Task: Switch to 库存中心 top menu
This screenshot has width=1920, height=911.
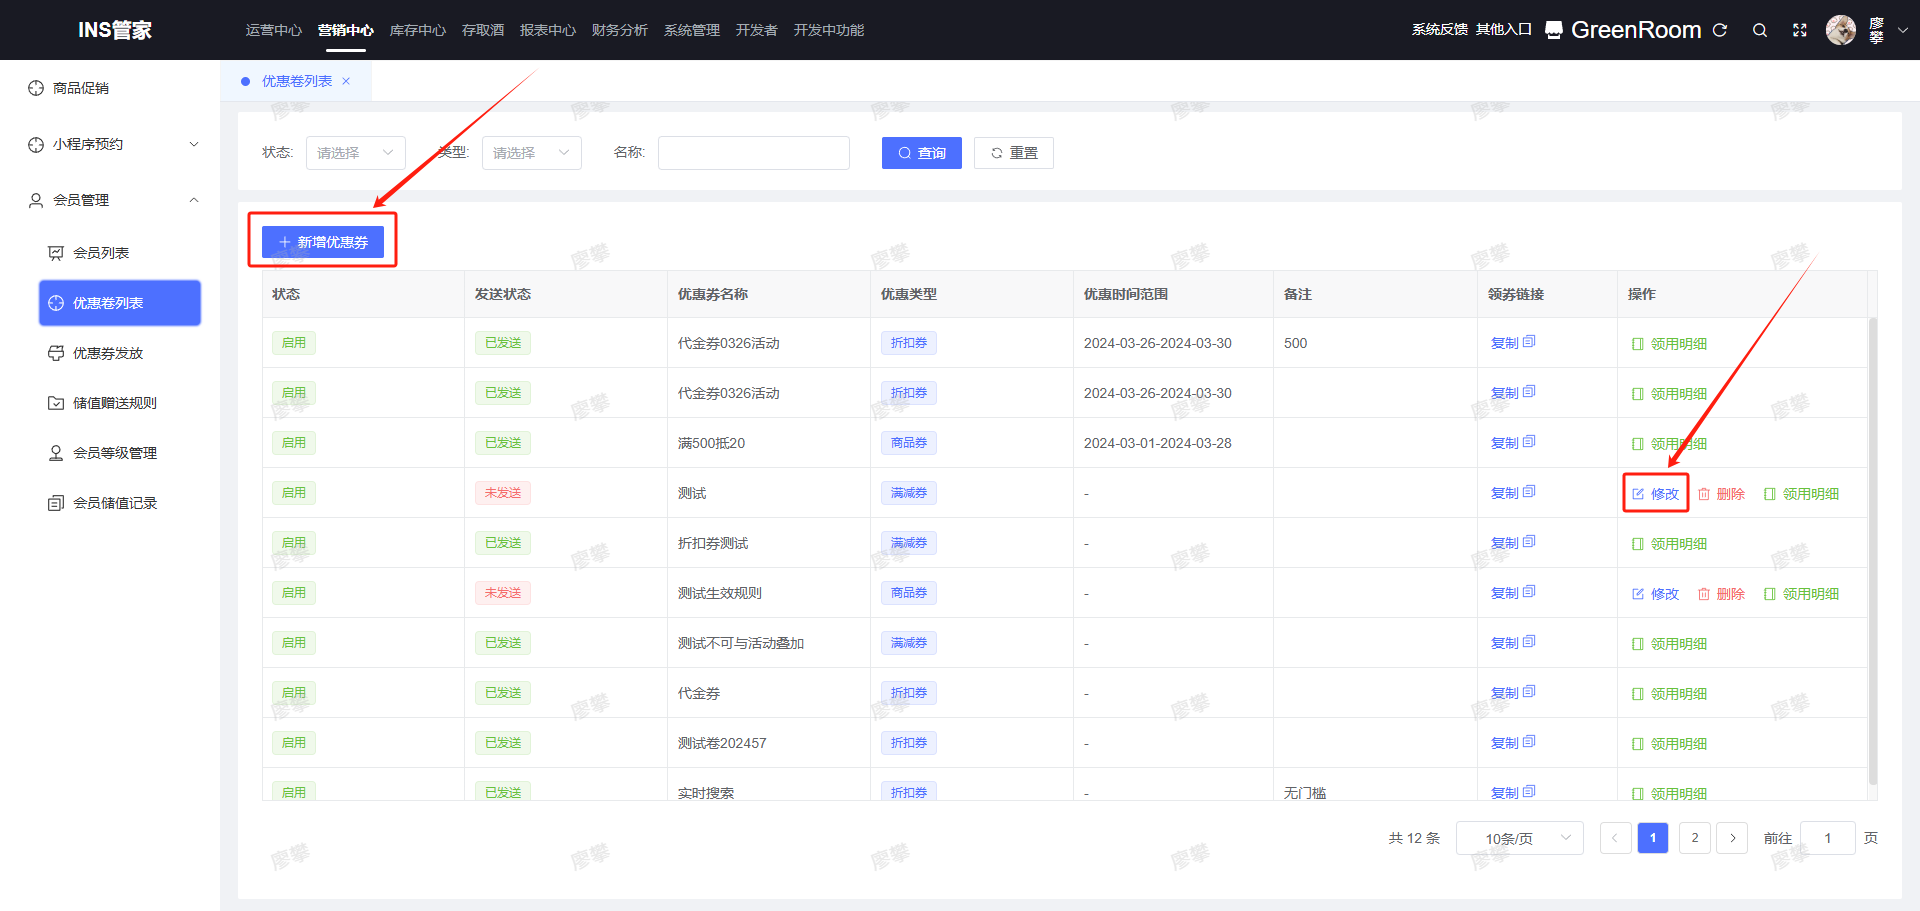Action: coord(417,30)
